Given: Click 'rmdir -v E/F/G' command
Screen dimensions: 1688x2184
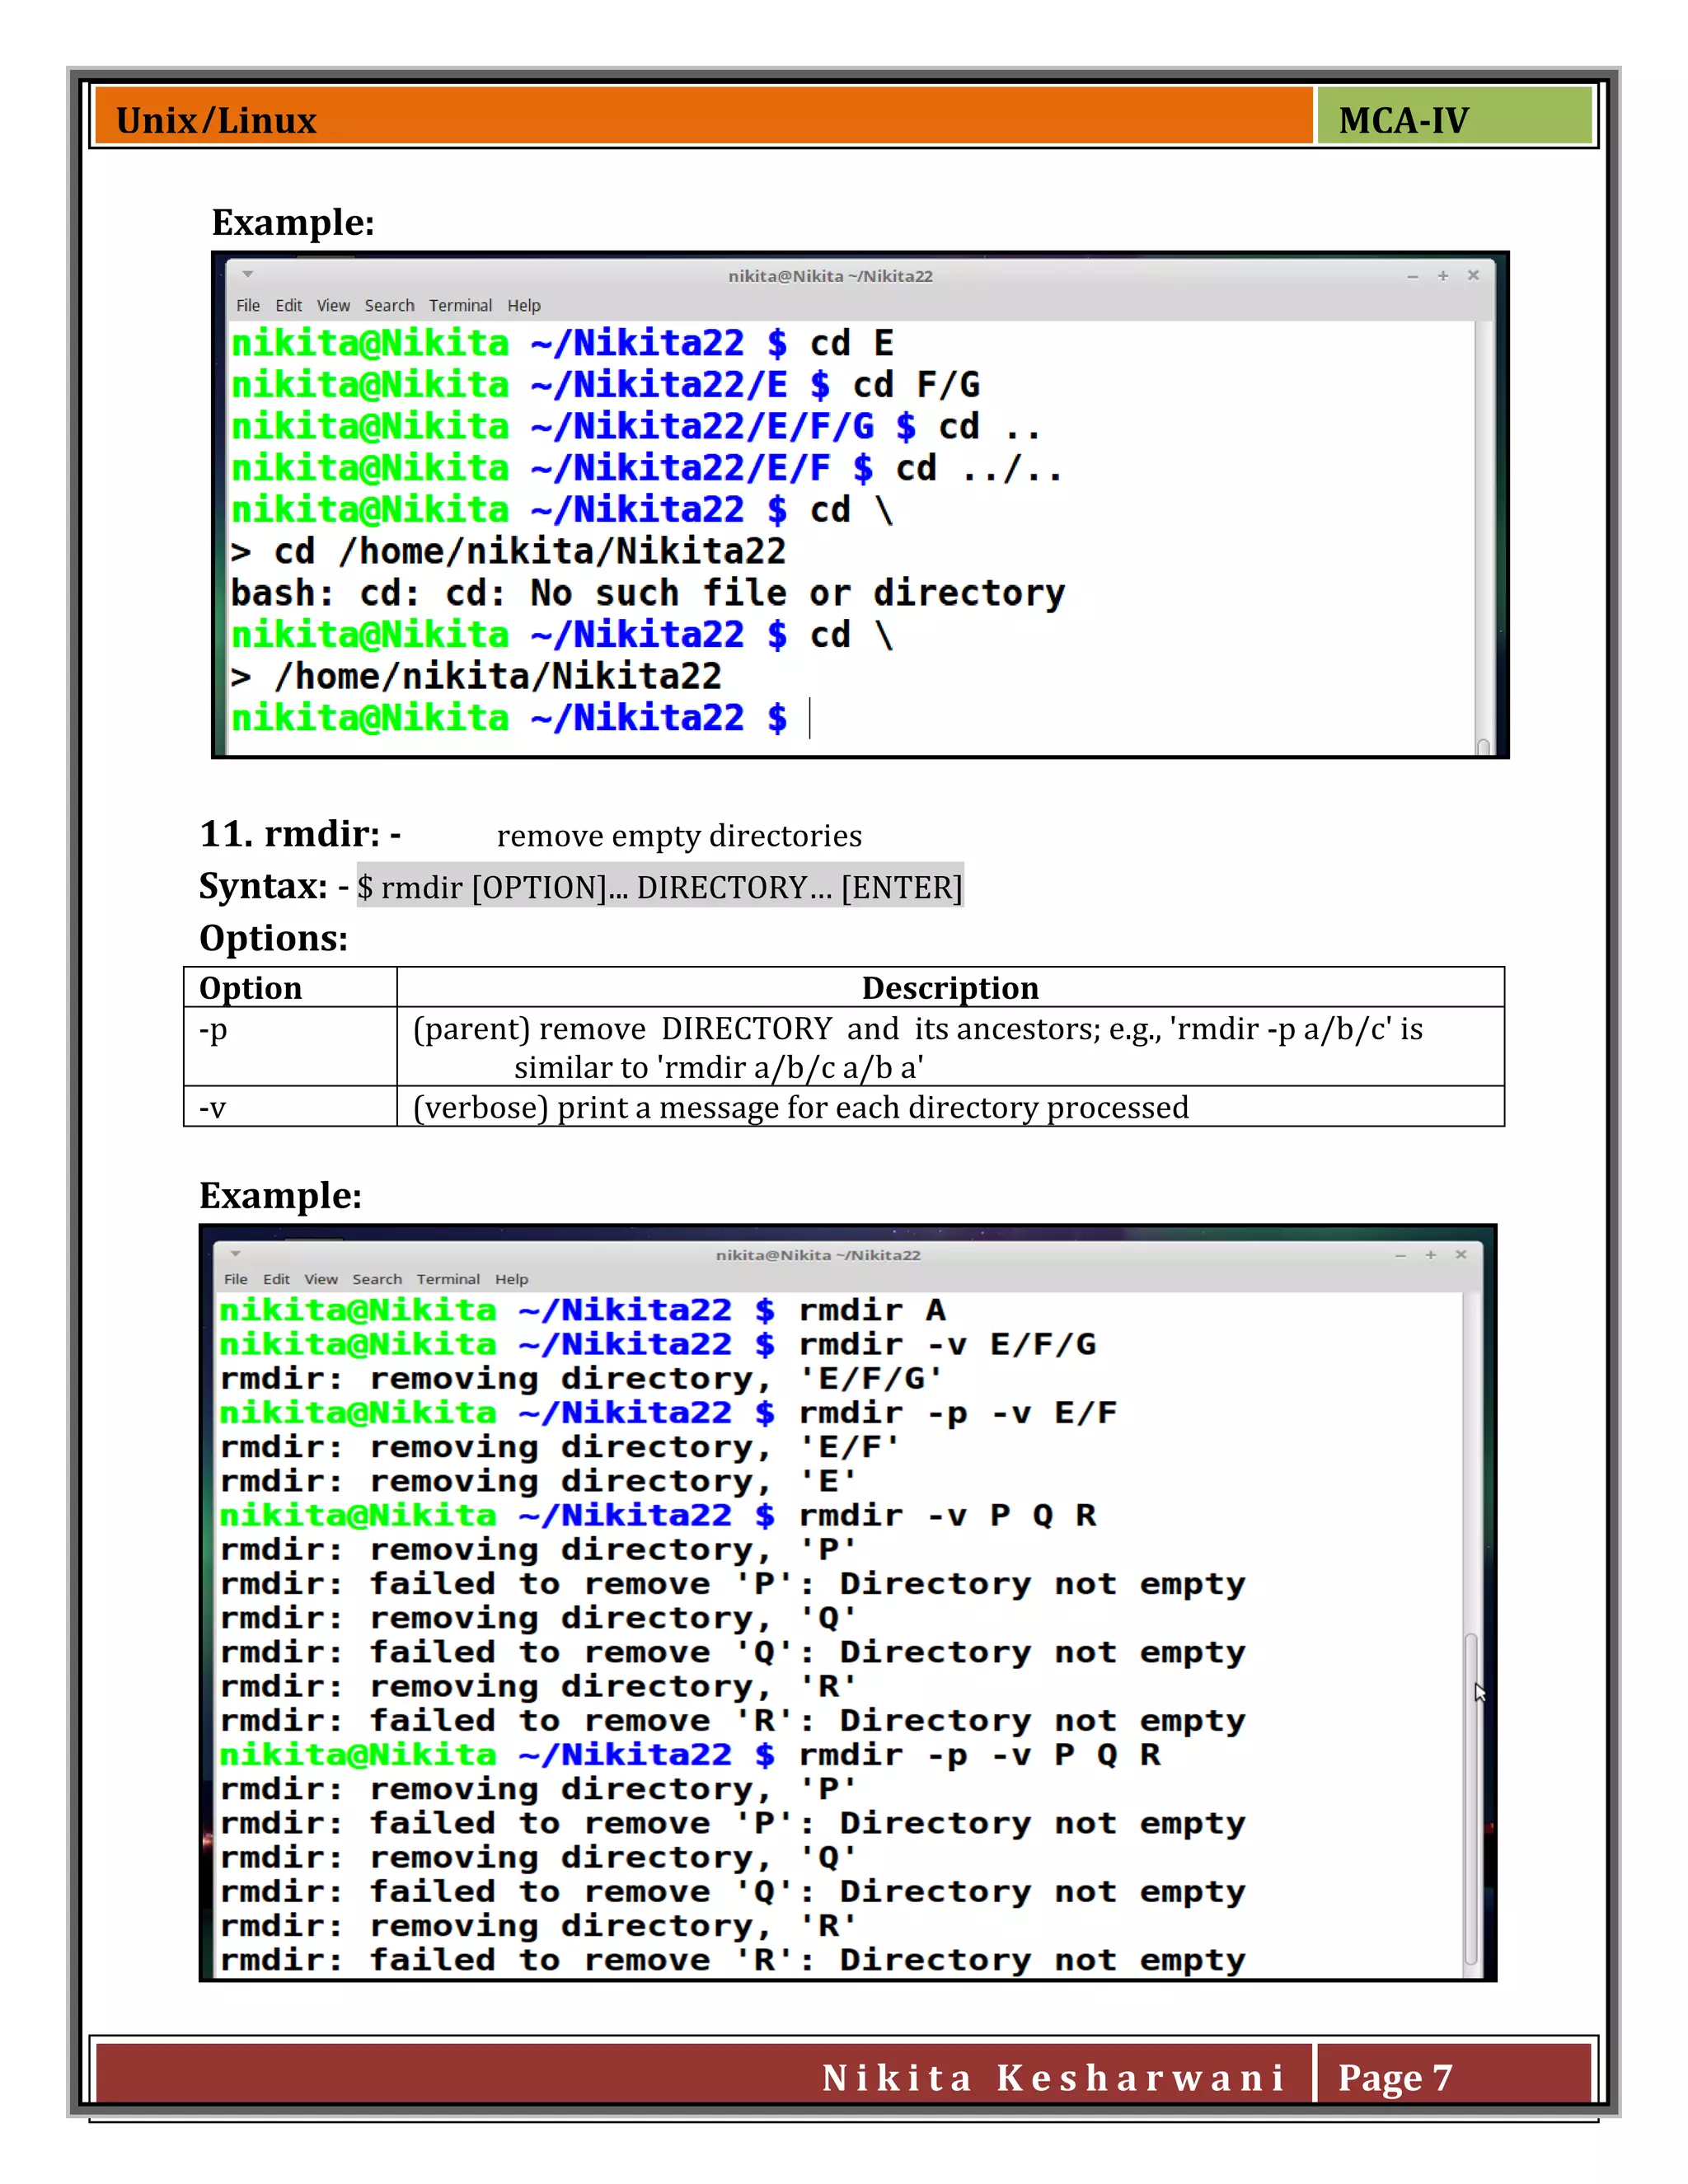Looking at the screenshot, I should click(947, 1344).
